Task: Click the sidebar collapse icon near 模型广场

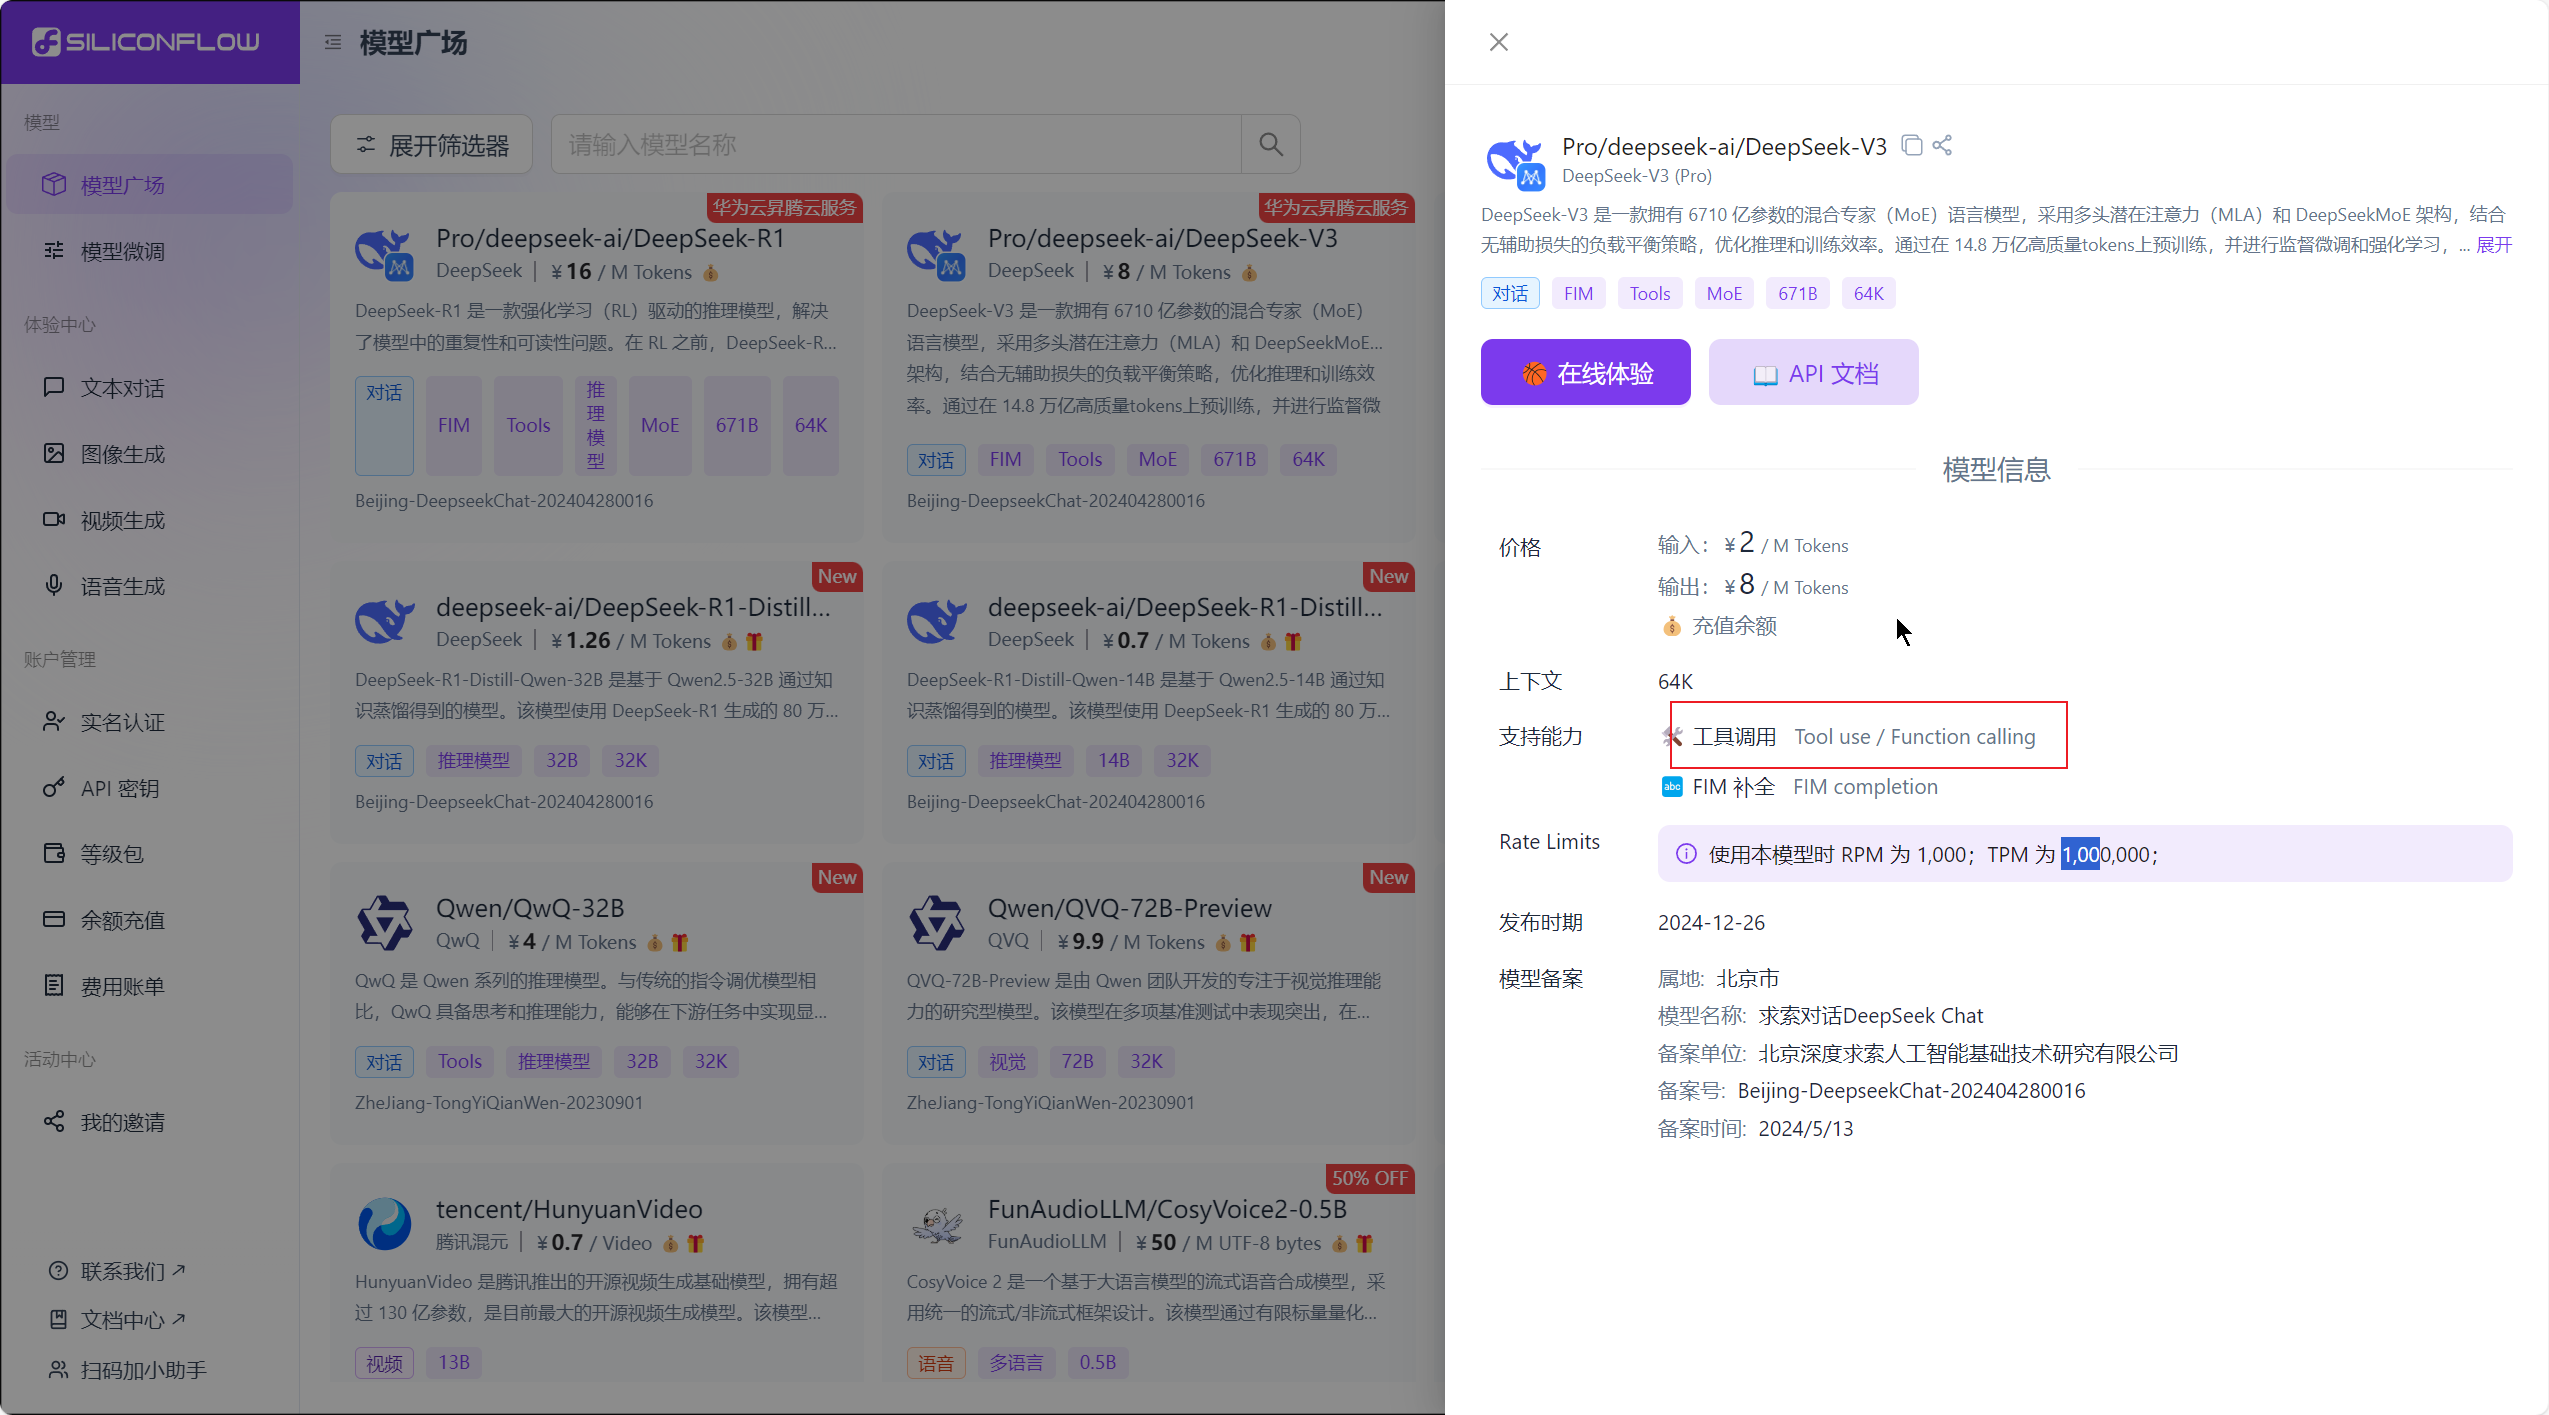Action: click(333, 42)
